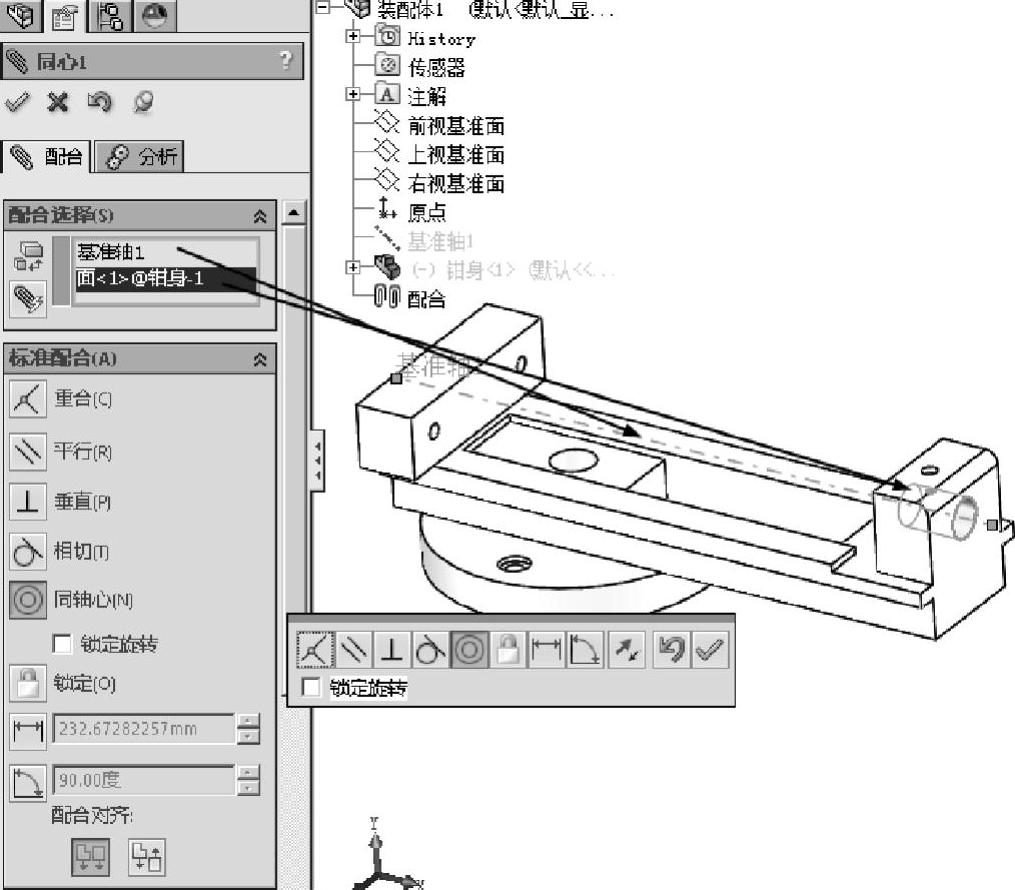Choose the 同轴心(N) concentric mate
Screen dimensions: 1015x890
[28, 600]
